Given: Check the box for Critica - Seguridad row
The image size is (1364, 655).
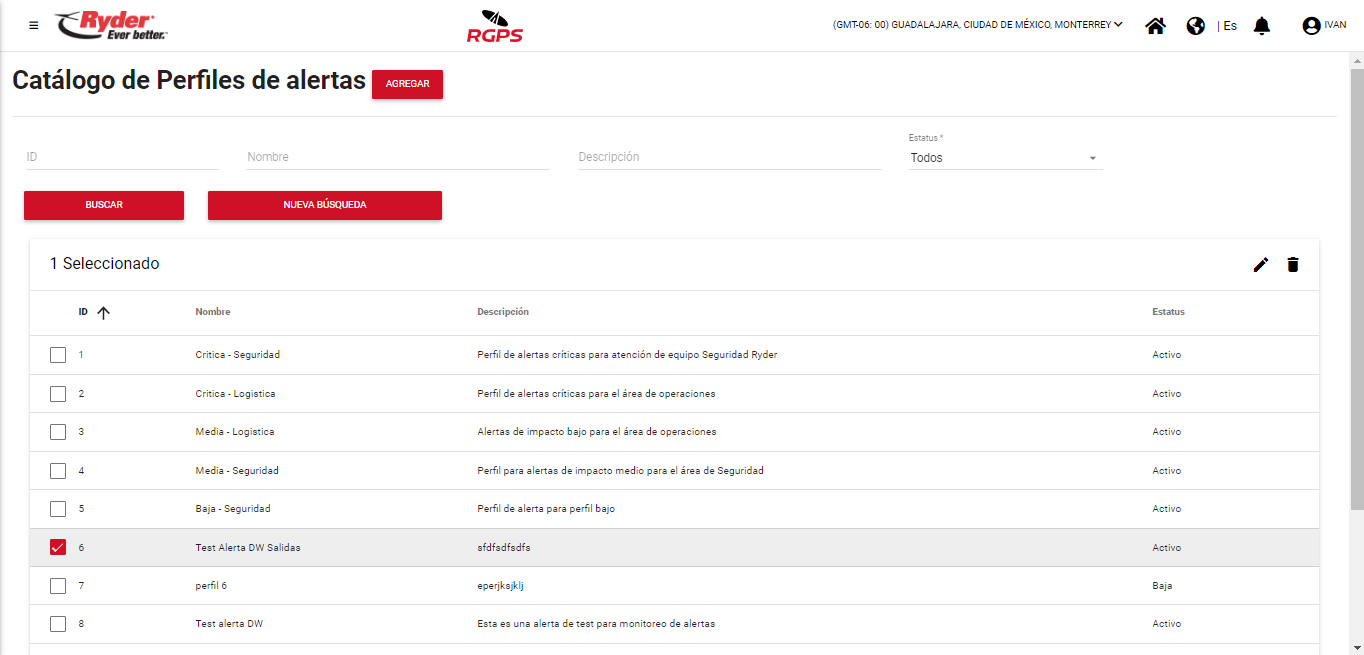Looking at the screenshot, I should tap(58, 355).
